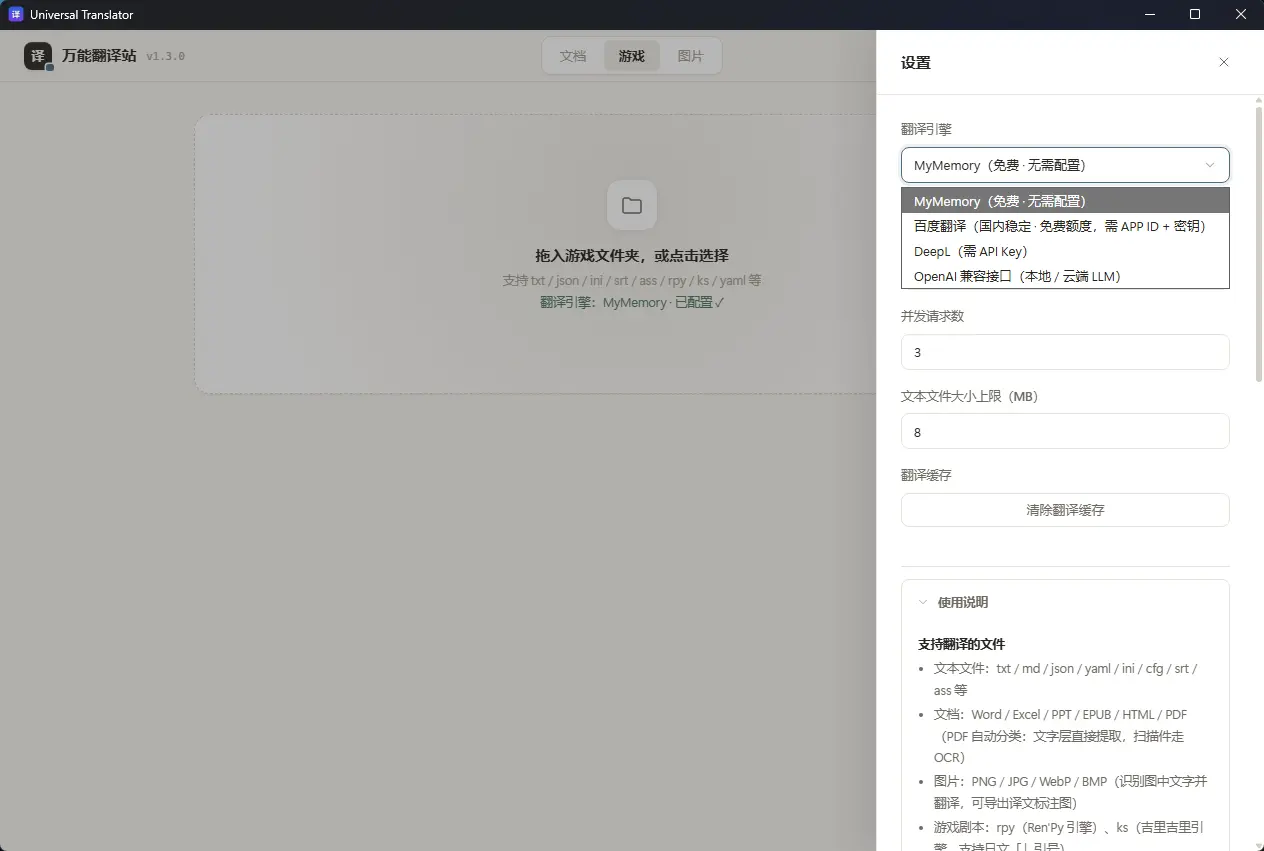Click the 清除翻译缓存 button
Screen dimensions: 1264x851
(1065, 510)
